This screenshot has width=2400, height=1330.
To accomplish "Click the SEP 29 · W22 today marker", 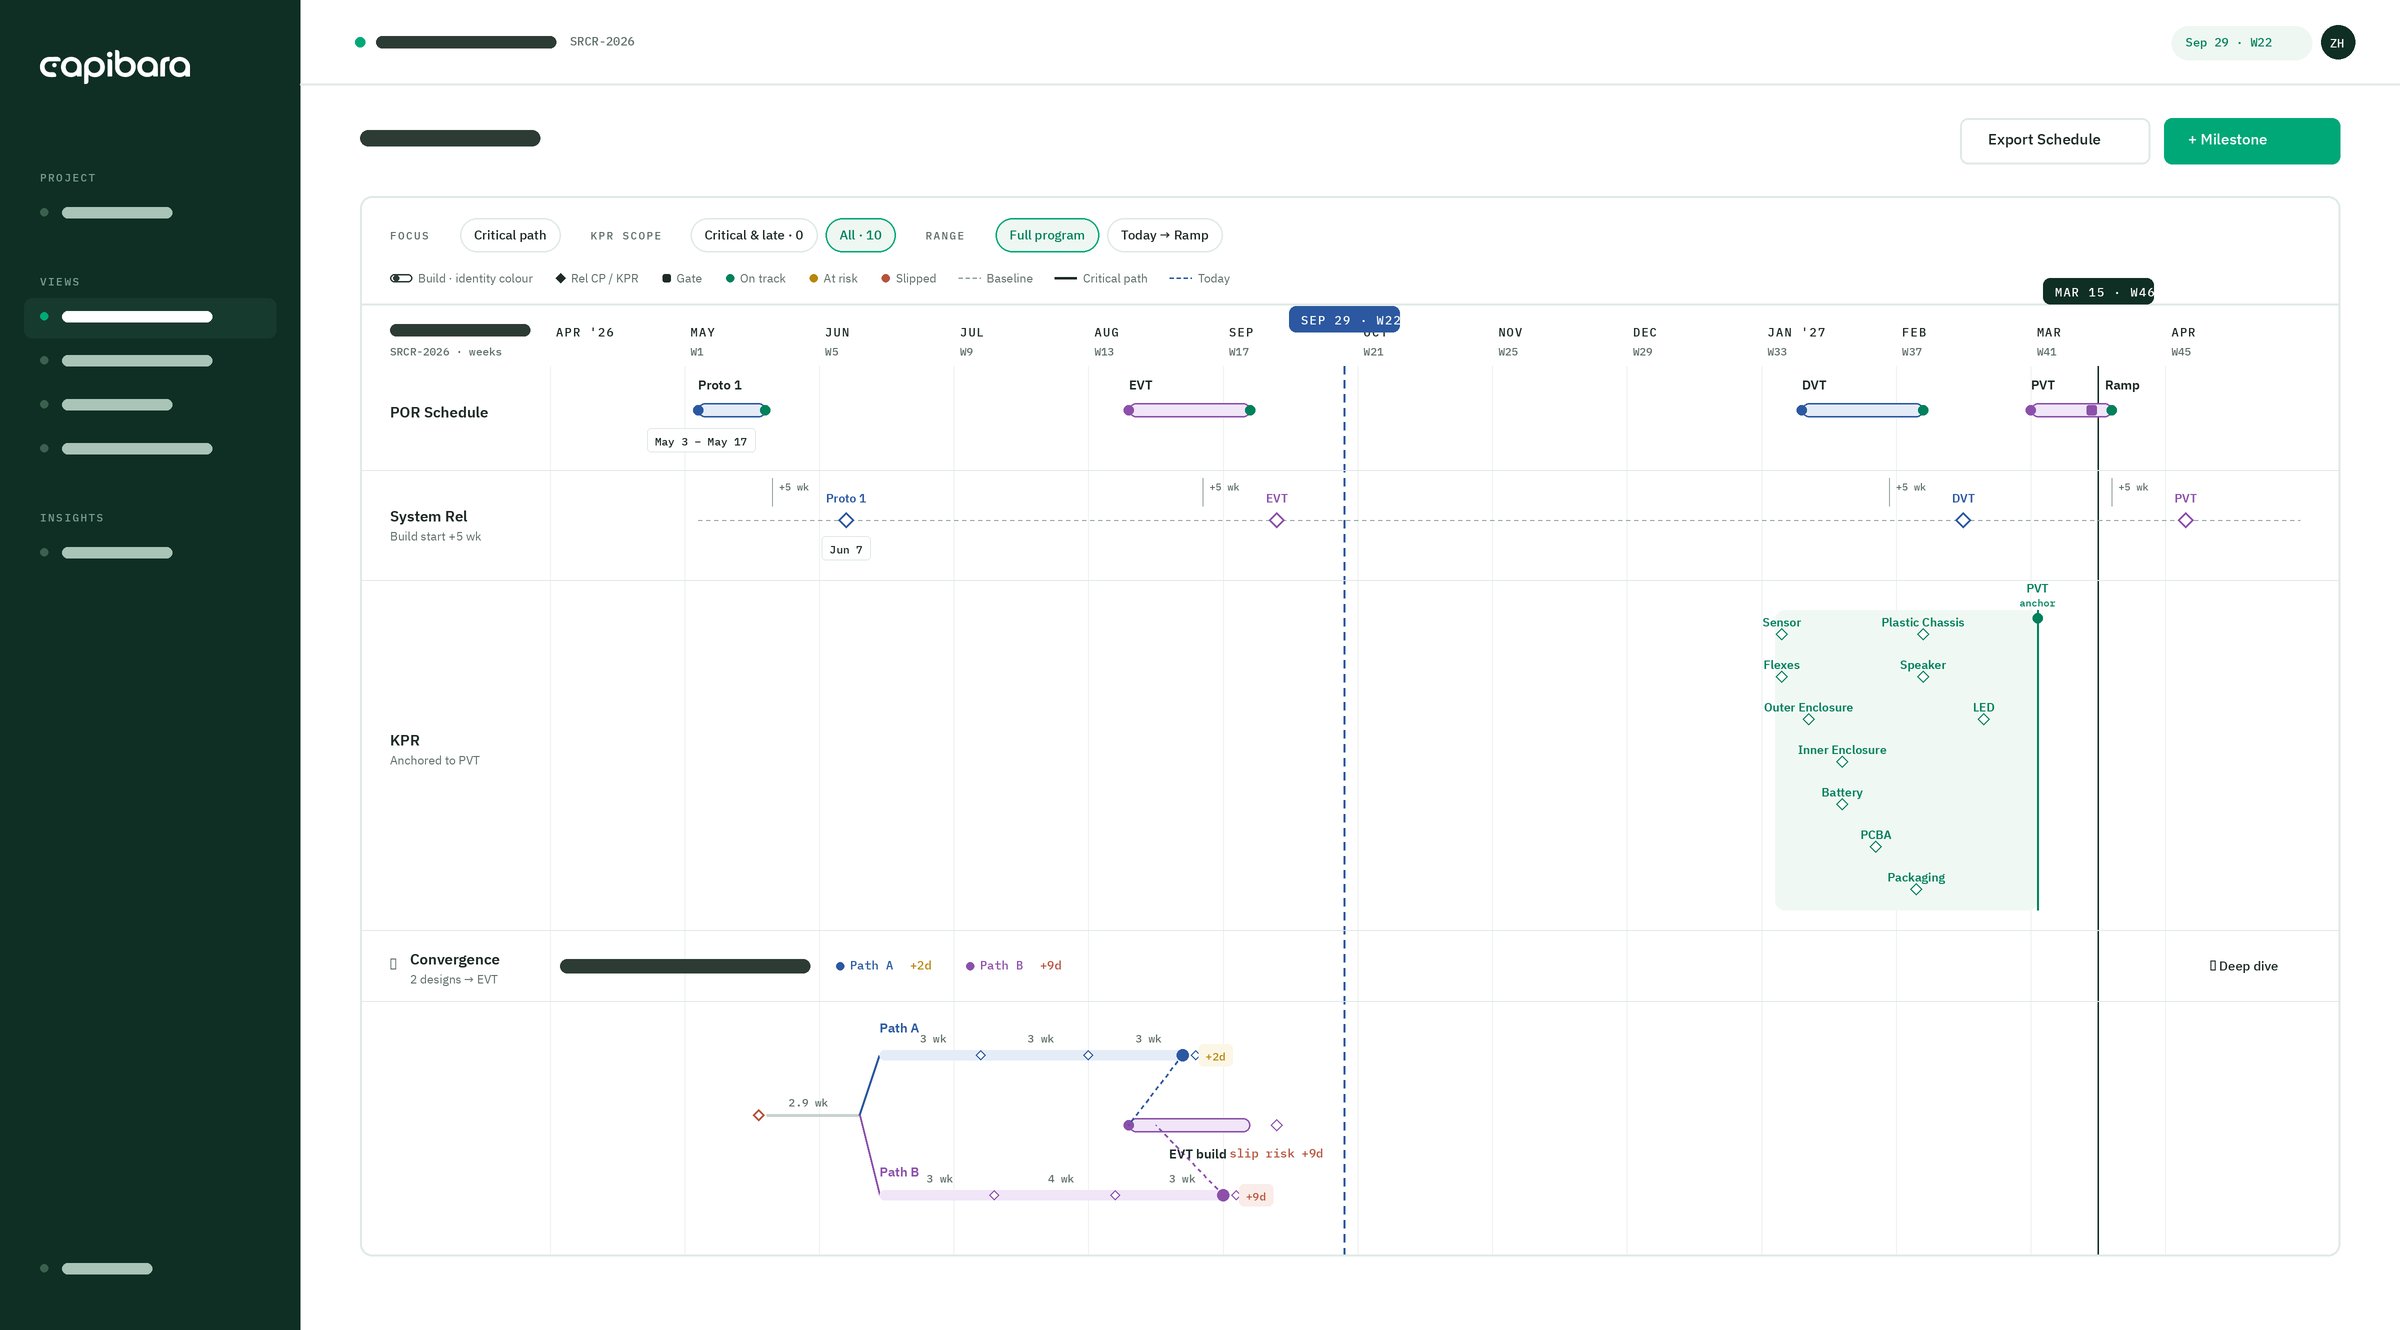I will pyautogui.click(x=1344, y=320).
